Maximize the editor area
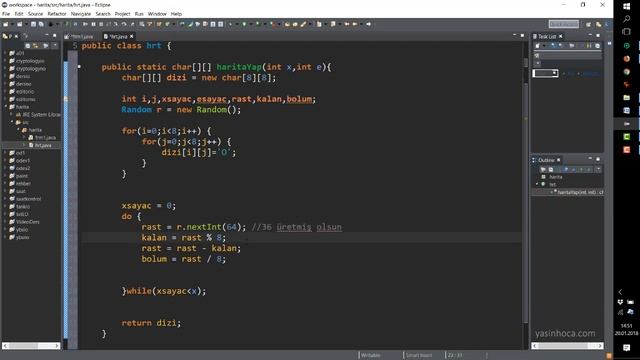 coord(522,36)
